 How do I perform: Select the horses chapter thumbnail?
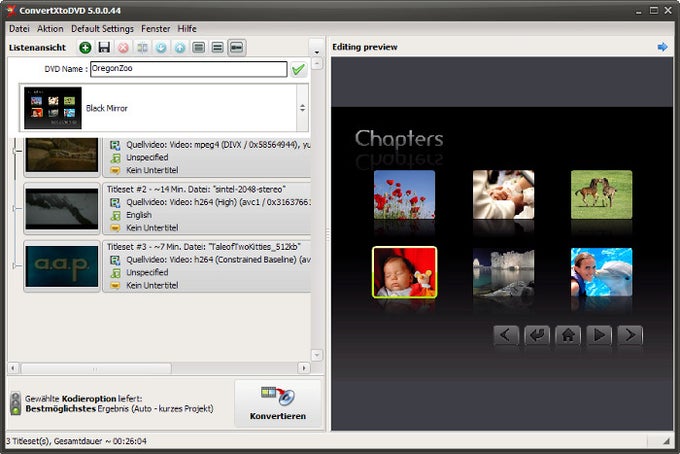click(x=602, y=194)
